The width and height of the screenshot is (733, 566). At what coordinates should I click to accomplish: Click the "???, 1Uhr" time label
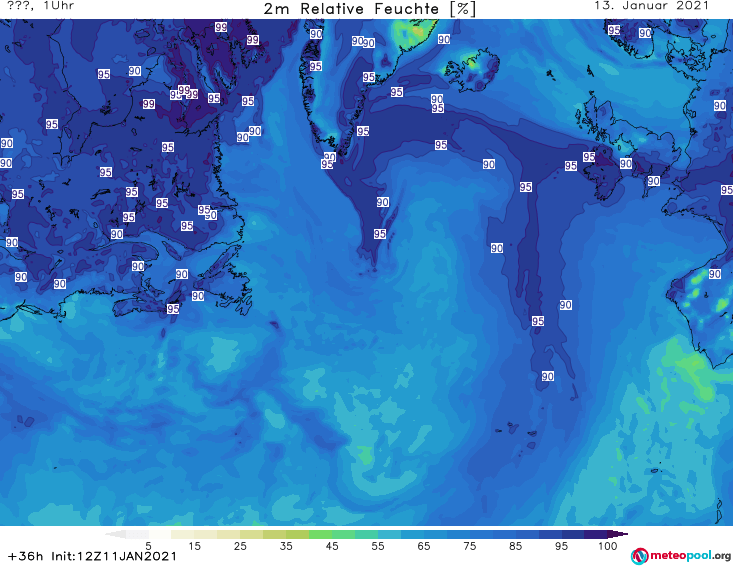coord(40,6)
